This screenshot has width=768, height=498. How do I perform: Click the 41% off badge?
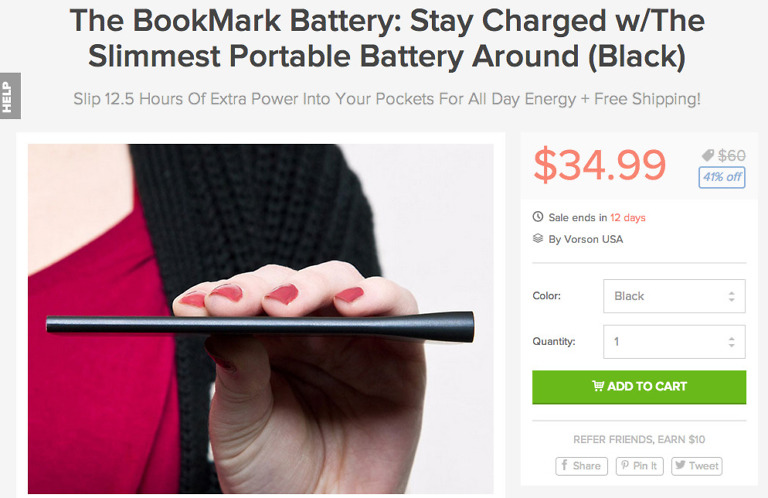tap(722, 177)
